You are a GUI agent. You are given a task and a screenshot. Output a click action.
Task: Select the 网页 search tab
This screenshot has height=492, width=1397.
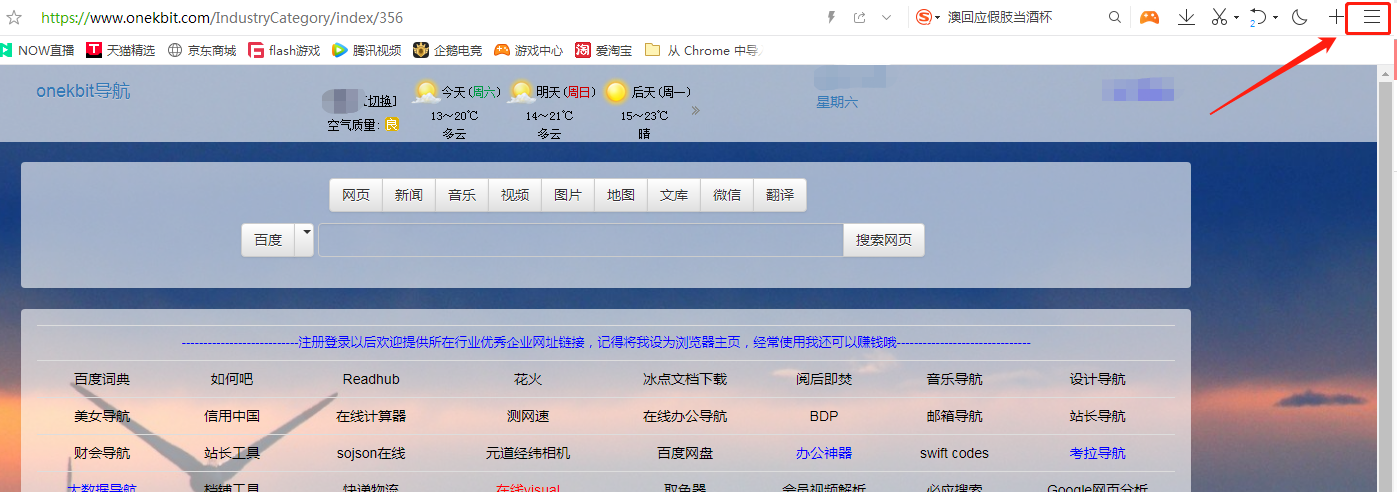[356, 195]
